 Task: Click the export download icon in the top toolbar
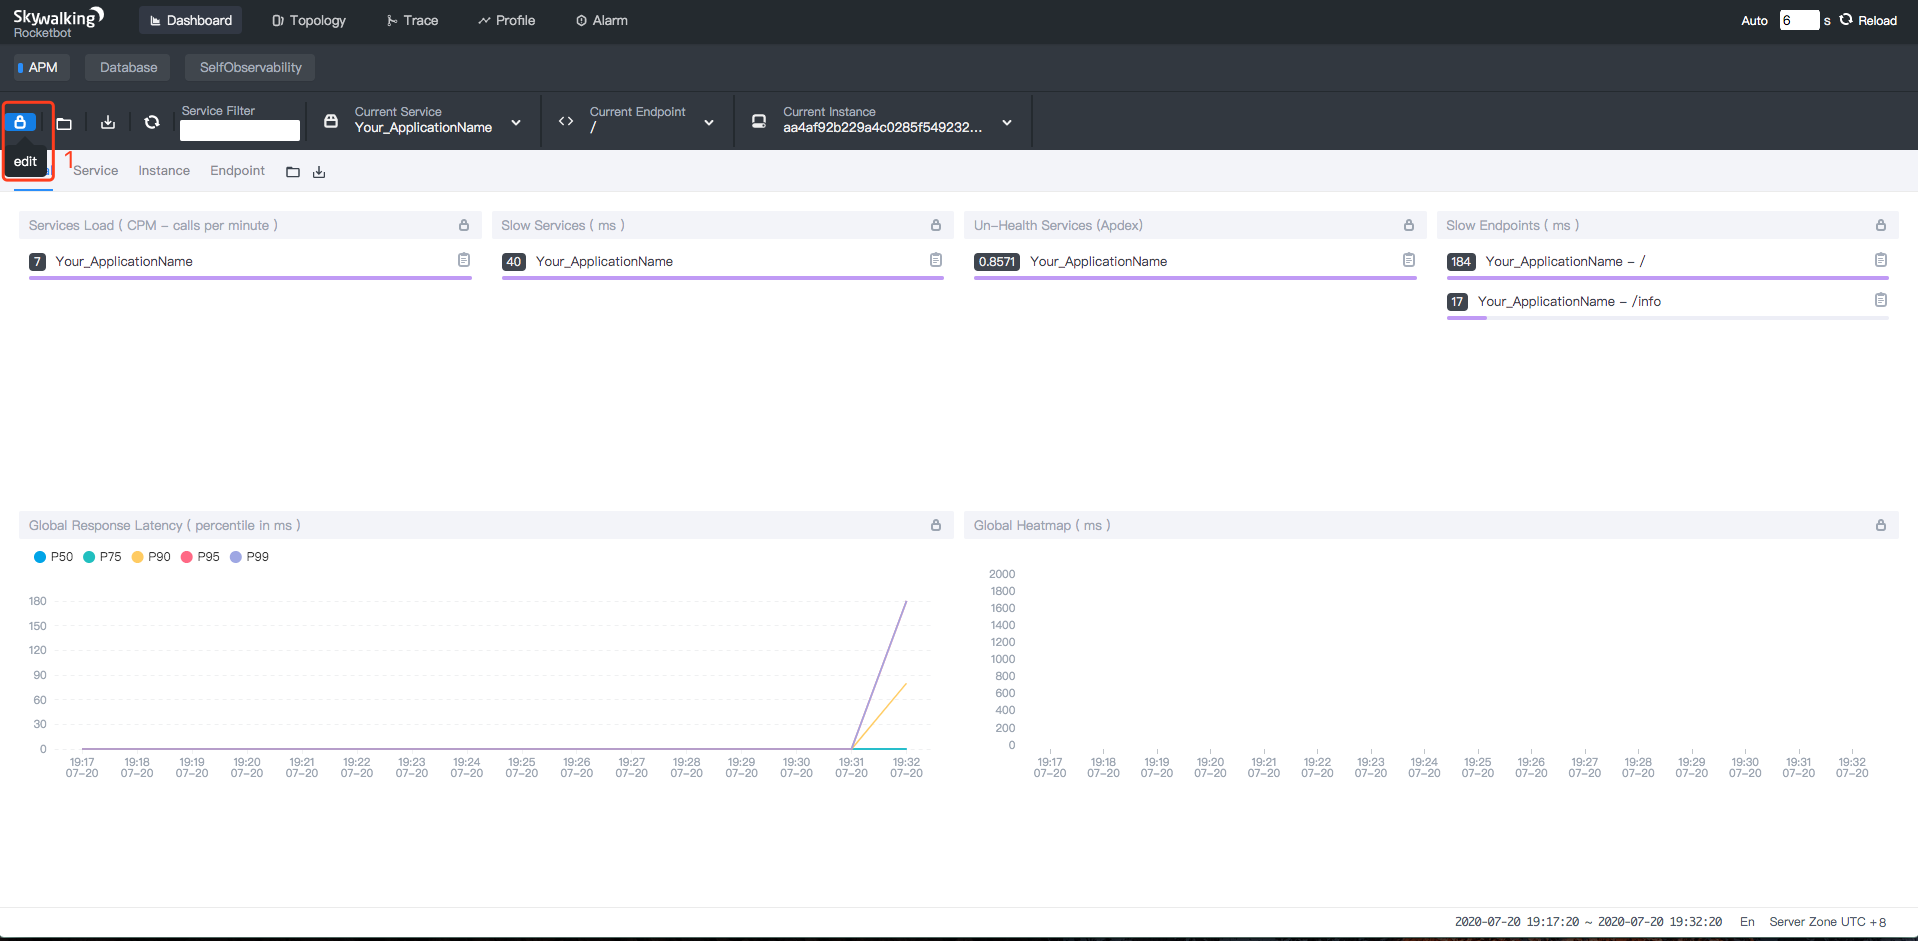tap(108, 122)
